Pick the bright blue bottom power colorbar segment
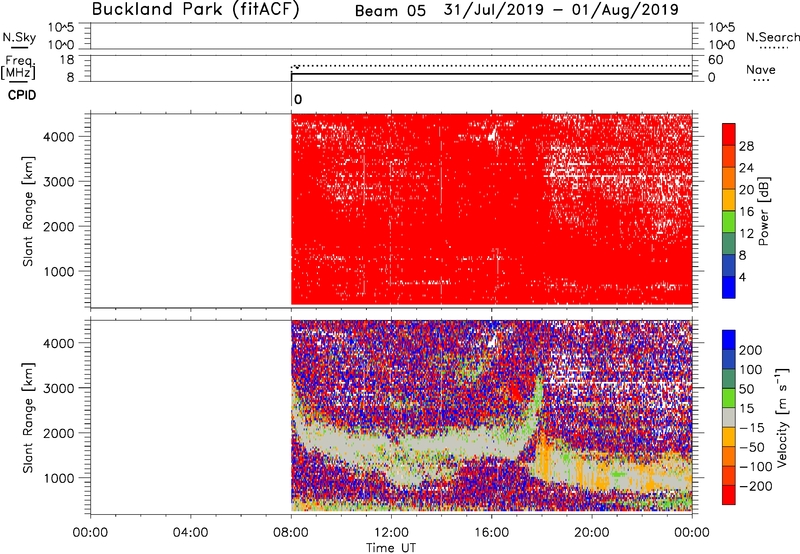The width and height of the screenshot is (800, 554). (729, 287)
